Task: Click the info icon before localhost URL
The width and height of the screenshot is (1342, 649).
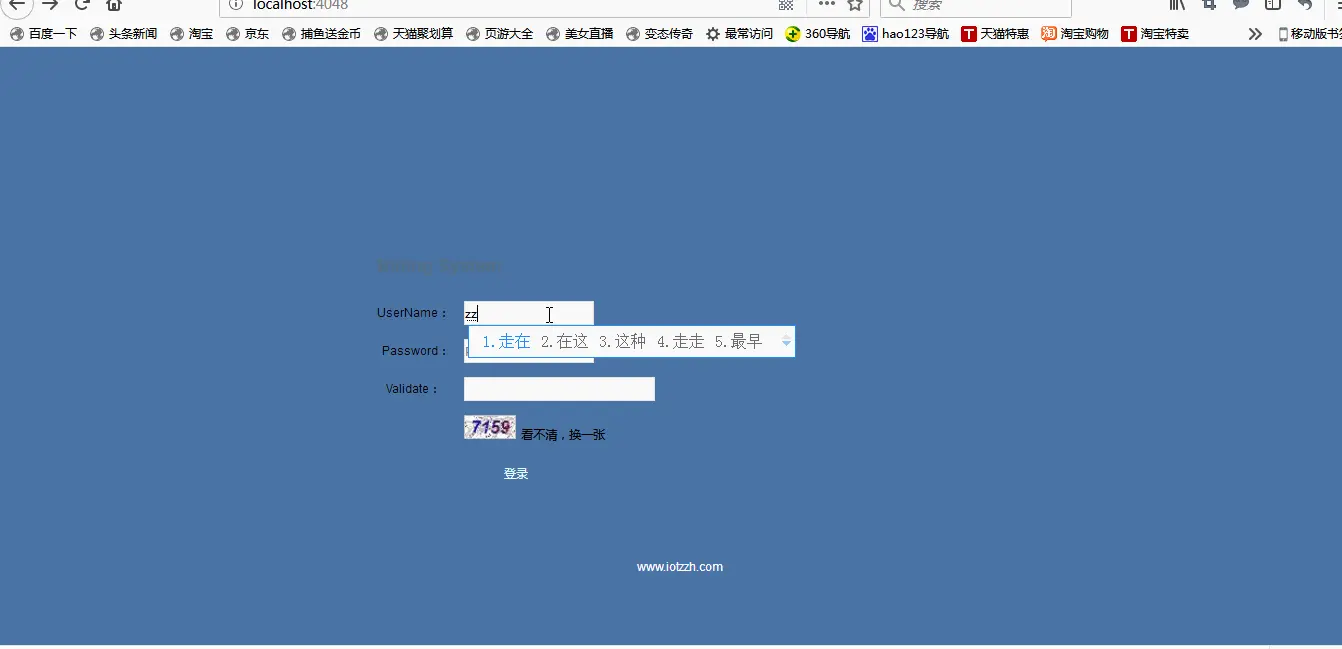Action: (x=236, y=5)
